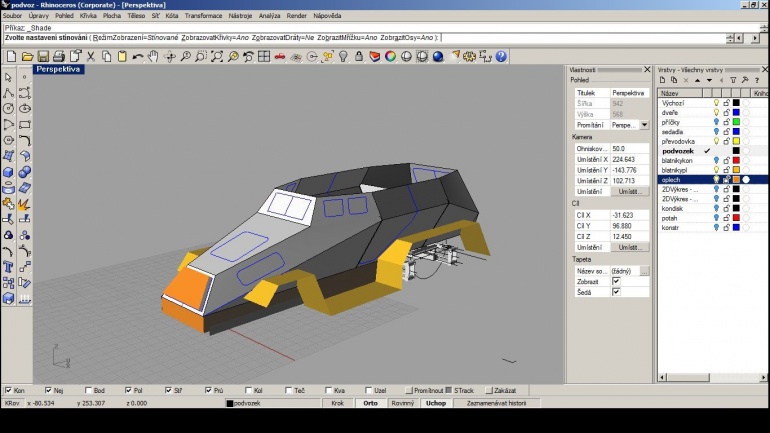Viewport: 770px width, 433px height.
Task: Open the Render menu
Action: (x=297, y=16)
